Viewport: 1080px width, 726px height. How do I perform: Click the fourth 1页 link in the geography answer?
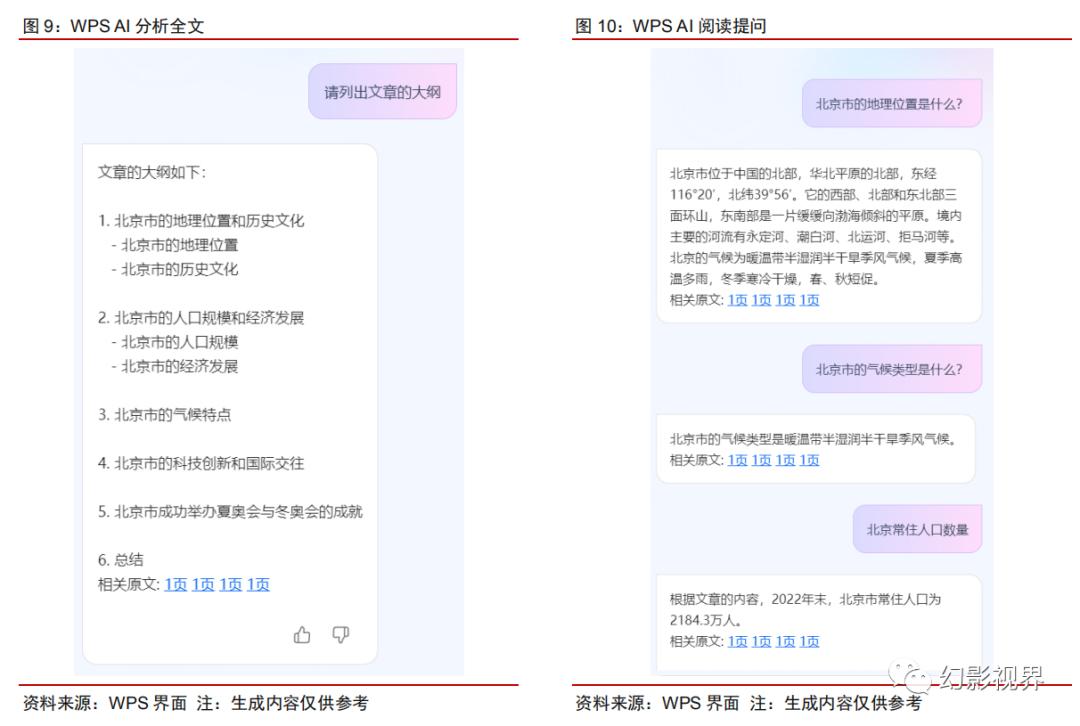click(808, 299)
